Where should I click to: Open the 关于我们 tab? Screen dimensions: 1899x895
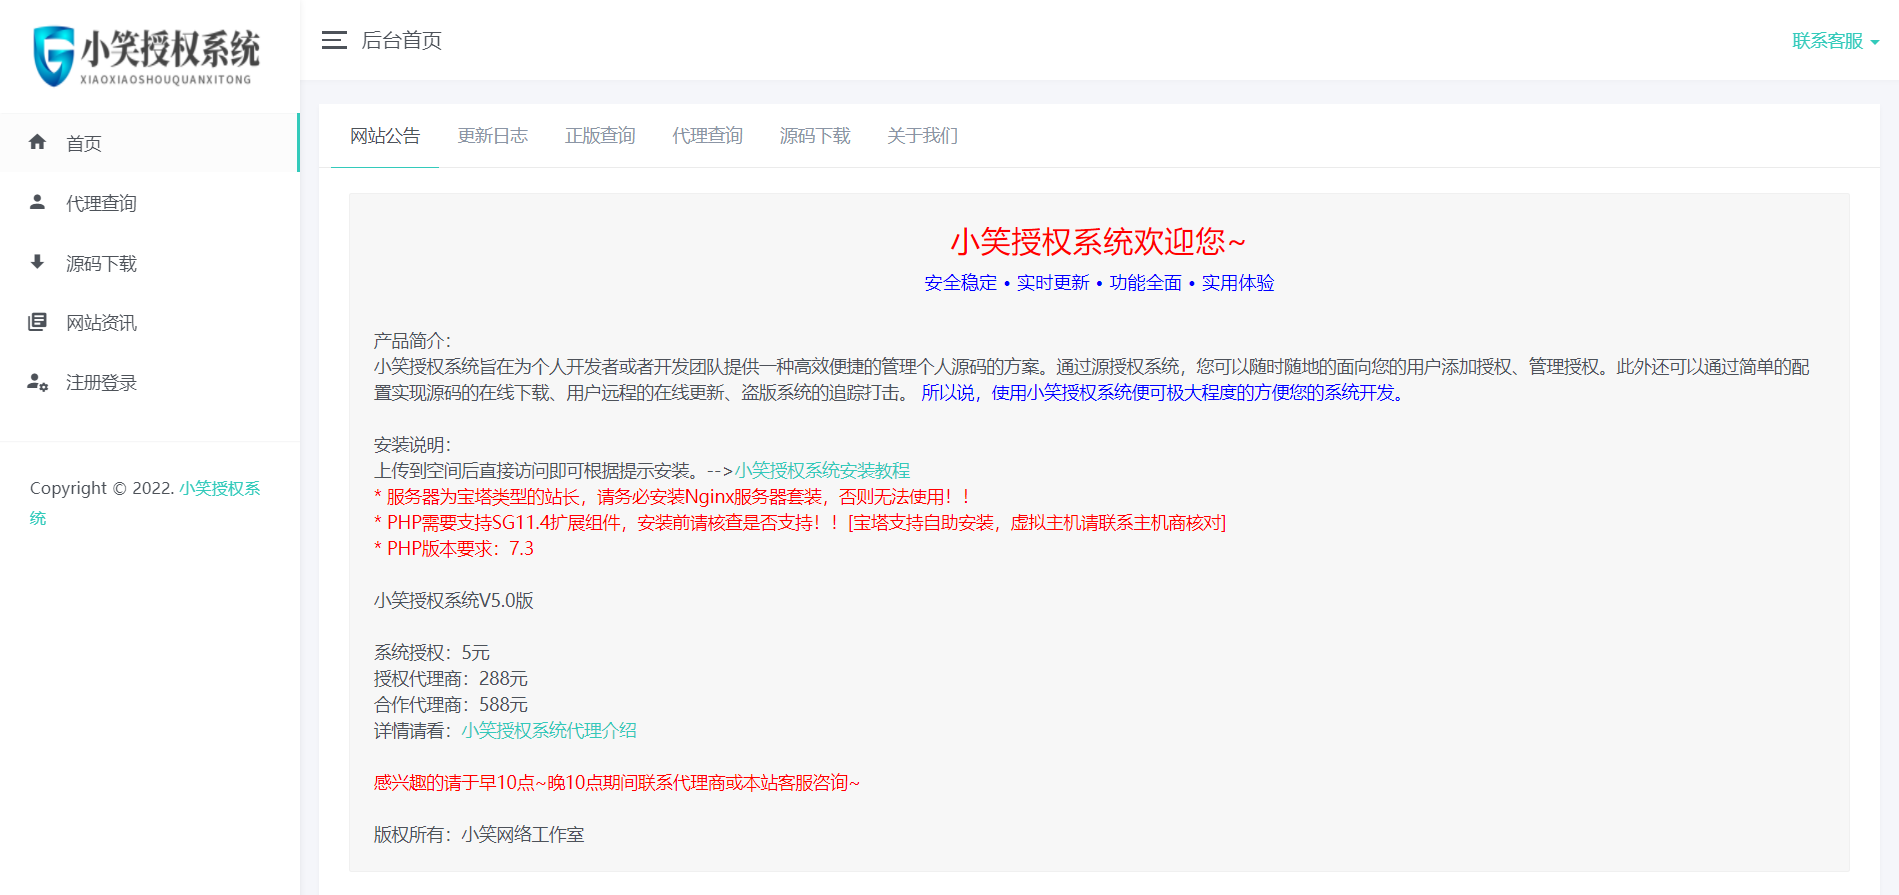922,136
